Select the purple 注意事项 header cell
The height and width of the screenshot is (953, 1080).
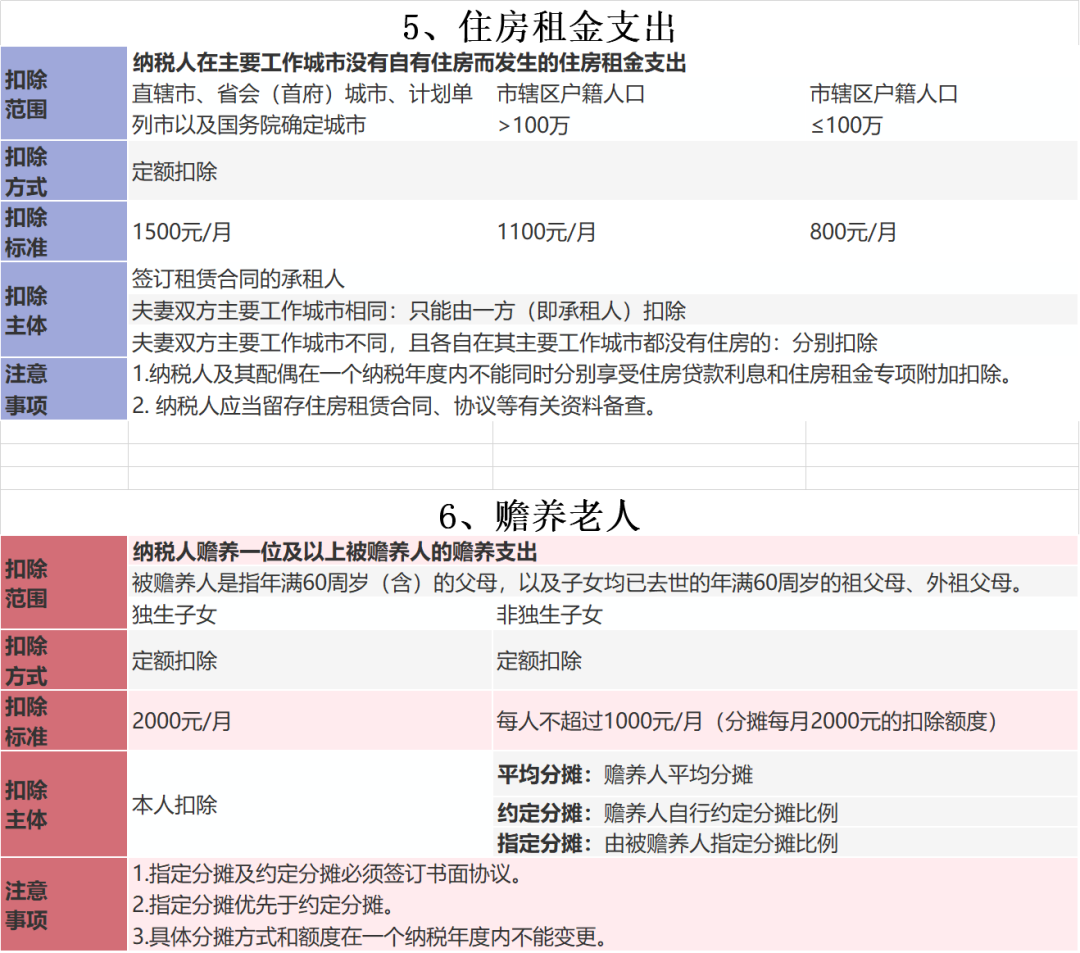(63, 389)
